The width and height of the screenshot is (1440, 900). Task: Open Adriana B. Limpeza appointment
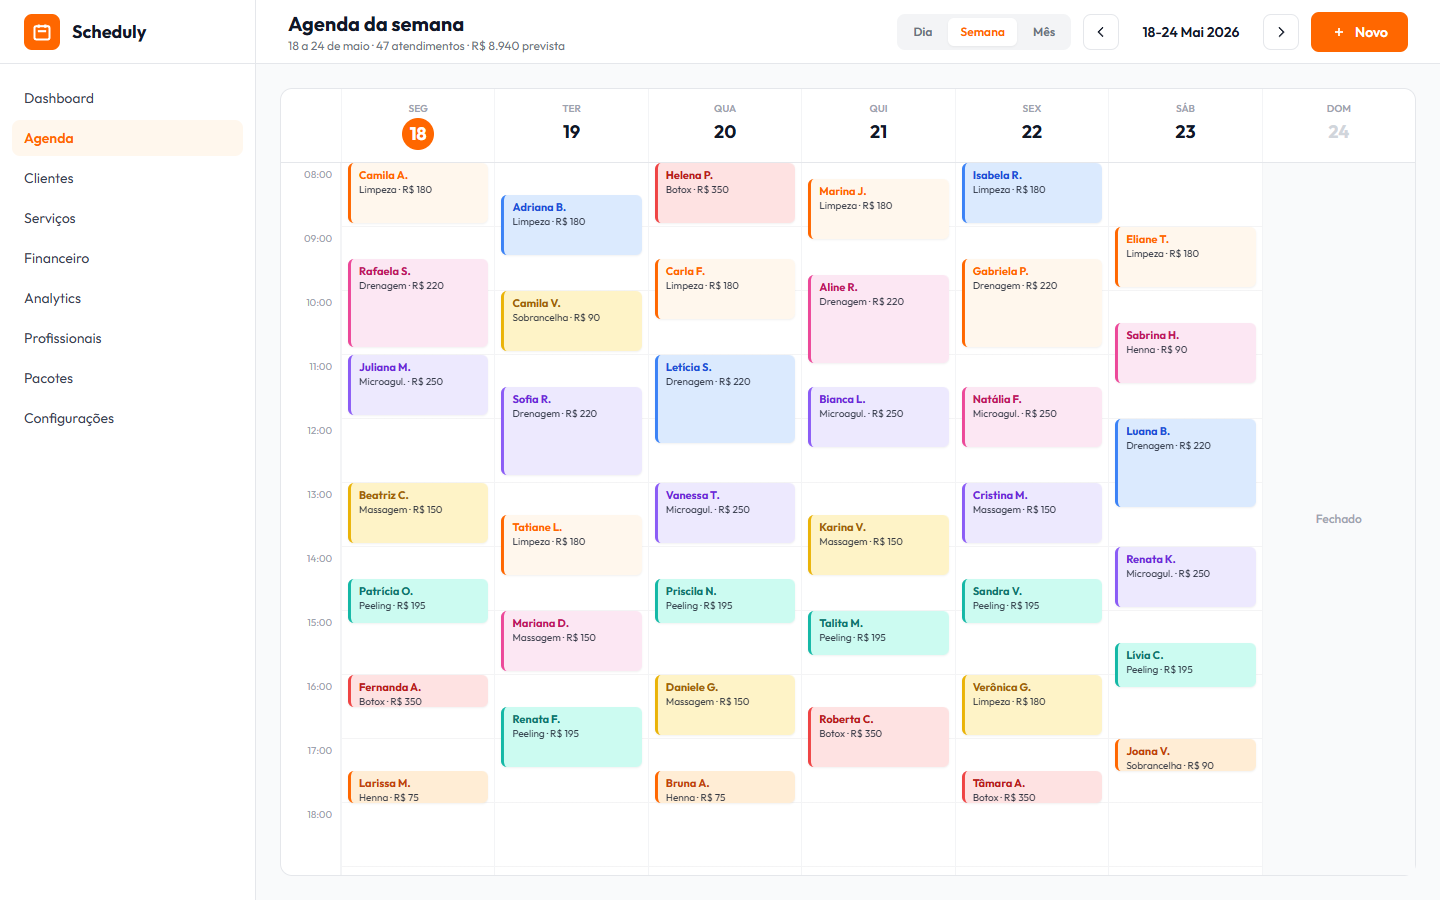pos(571,225)
